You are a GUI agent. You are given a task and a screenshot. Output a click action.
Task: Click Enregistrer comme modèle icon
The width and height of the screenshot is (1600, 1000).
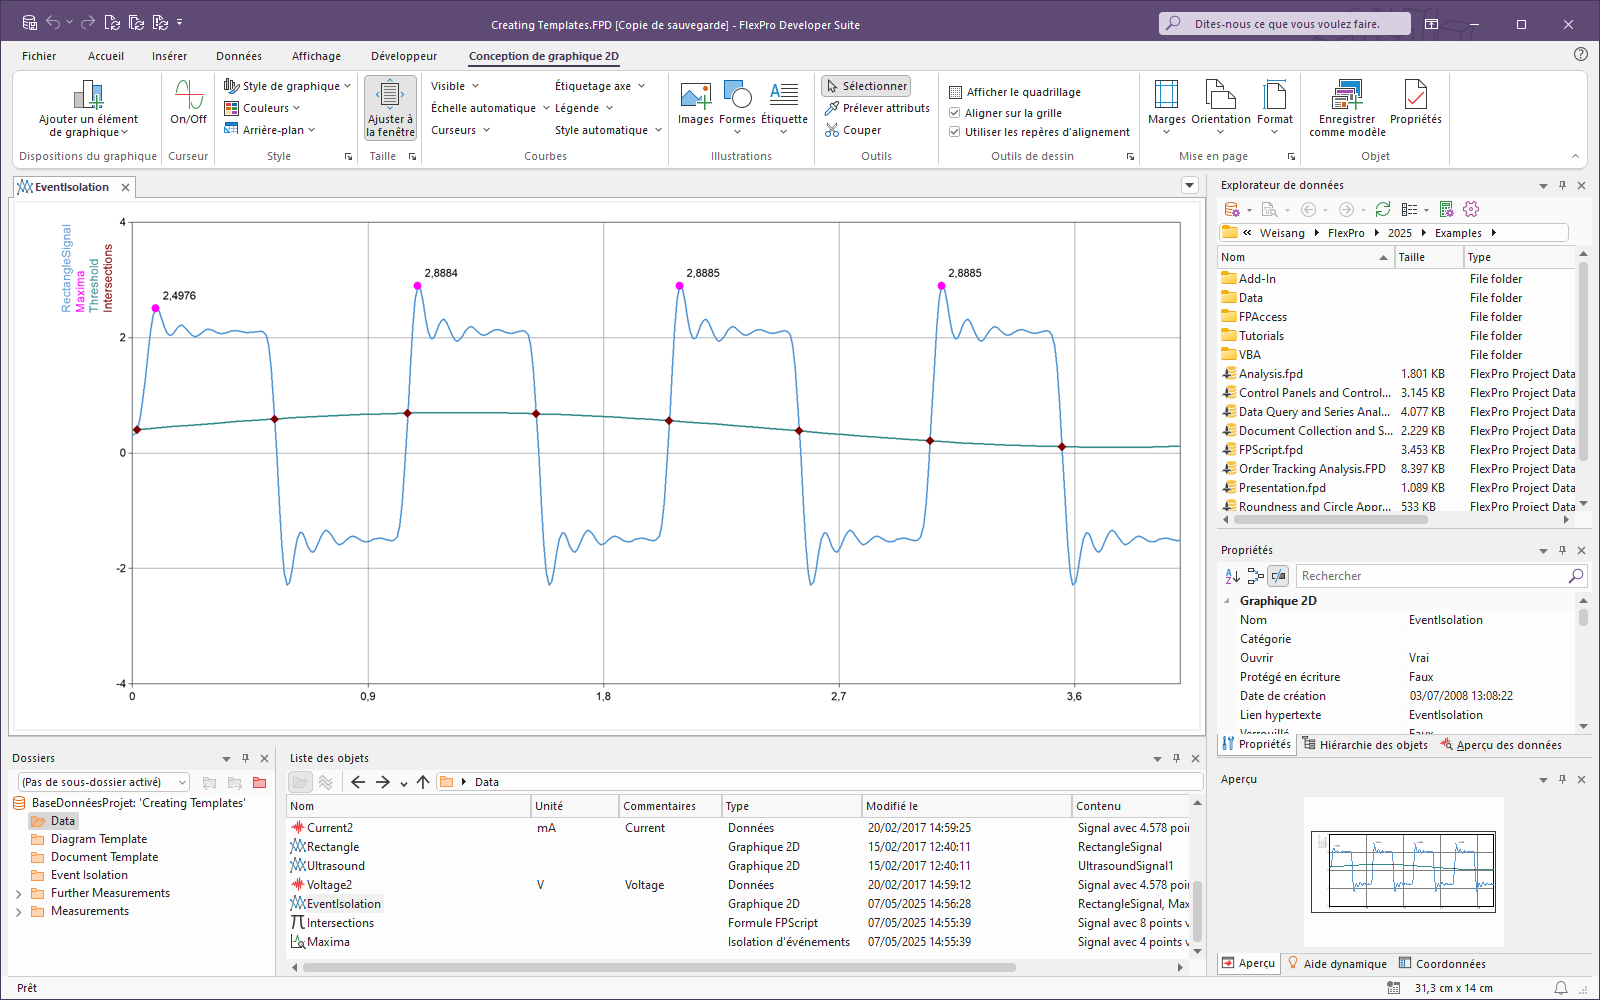(x=1347, y=108)
